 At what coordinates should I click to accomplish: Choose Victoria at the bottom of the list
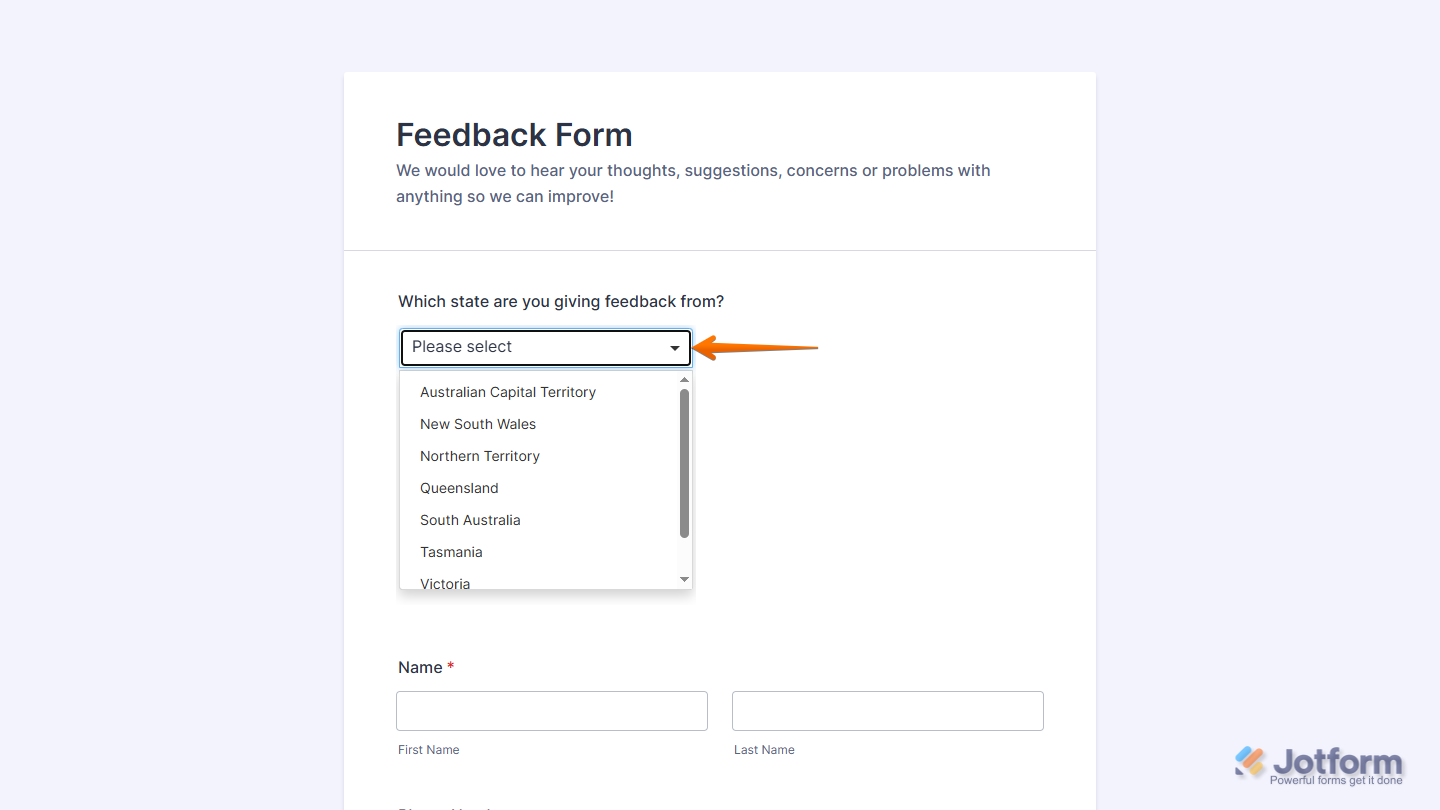point(445,582)
